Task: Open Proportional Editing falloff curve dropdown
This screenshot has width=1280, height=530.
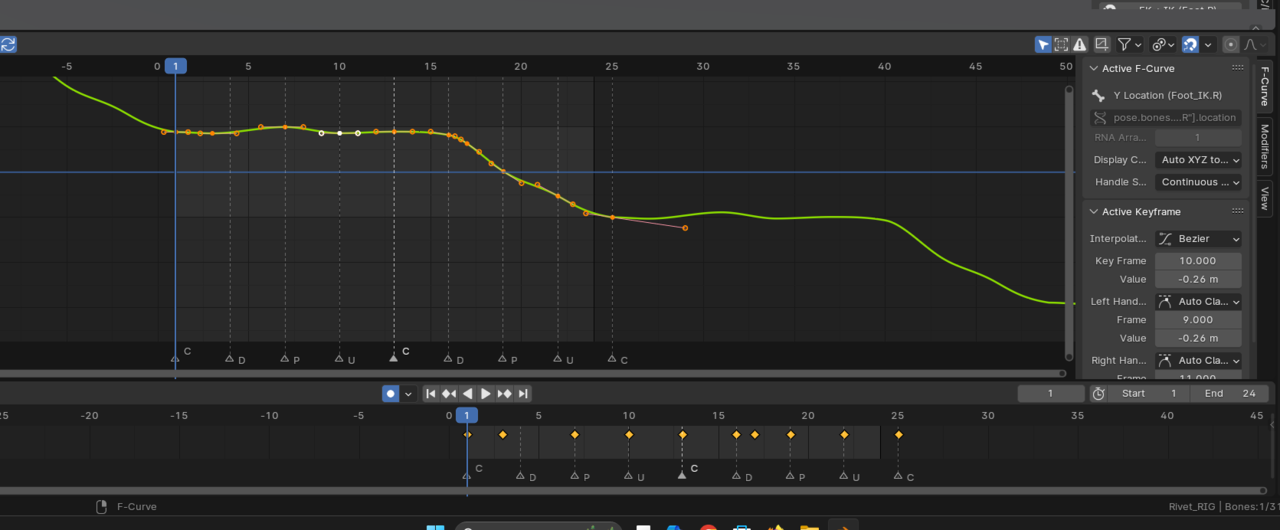Action: point(1252,44)
